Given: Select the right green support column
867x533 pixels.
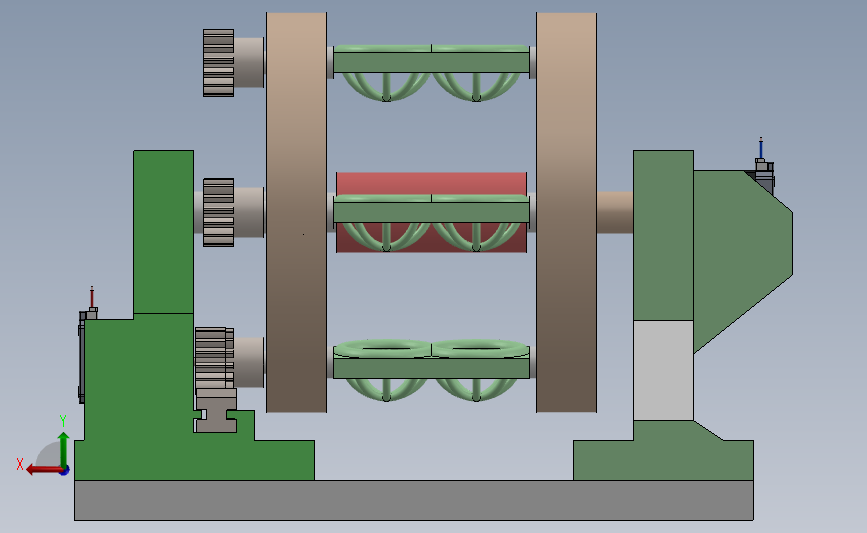Looking at the screenshot, I should click(663, 235).
